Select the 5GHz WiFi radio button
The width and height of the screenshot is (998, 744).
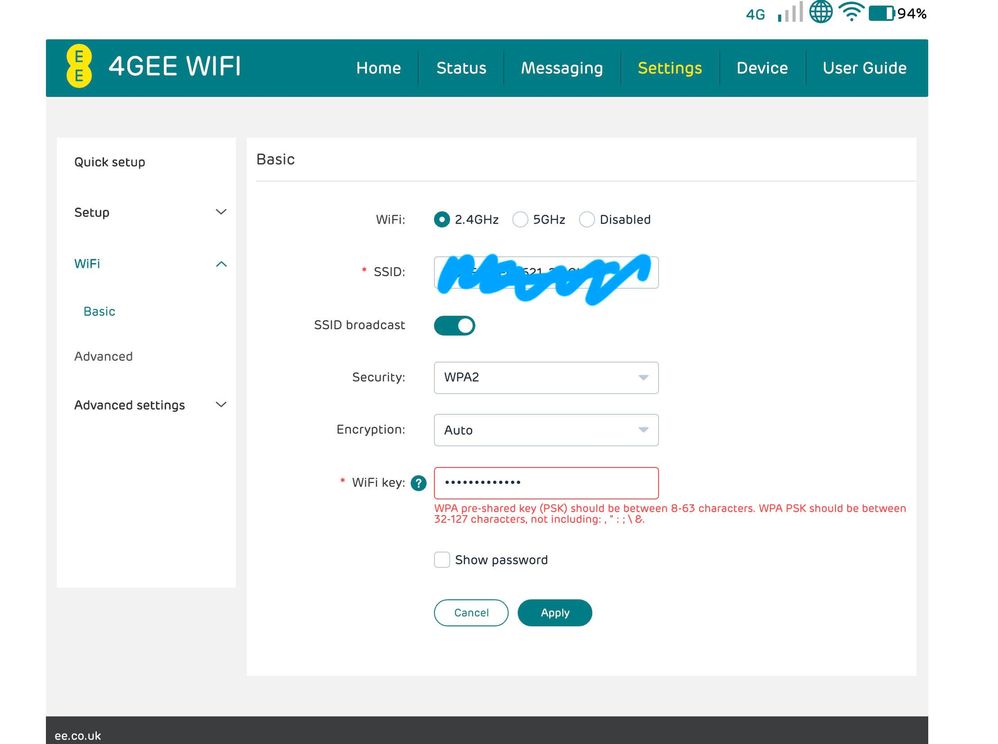point(520,220)
